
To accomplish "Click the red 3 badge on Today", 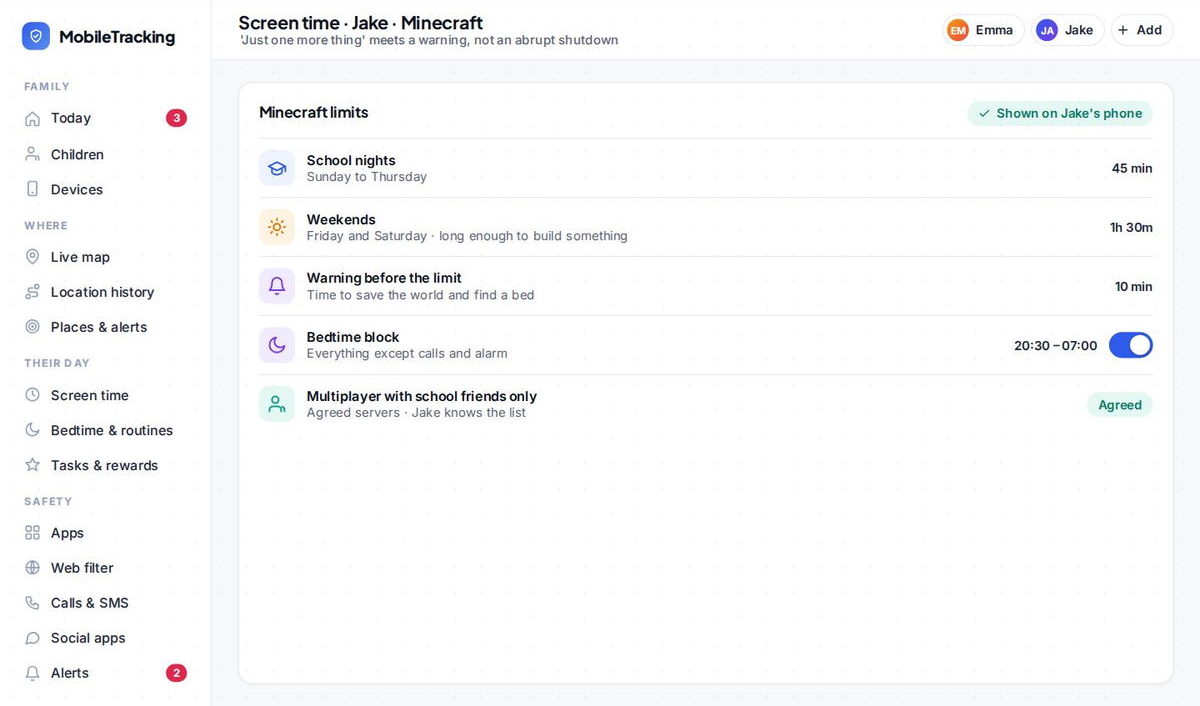I will pos(176,118).
